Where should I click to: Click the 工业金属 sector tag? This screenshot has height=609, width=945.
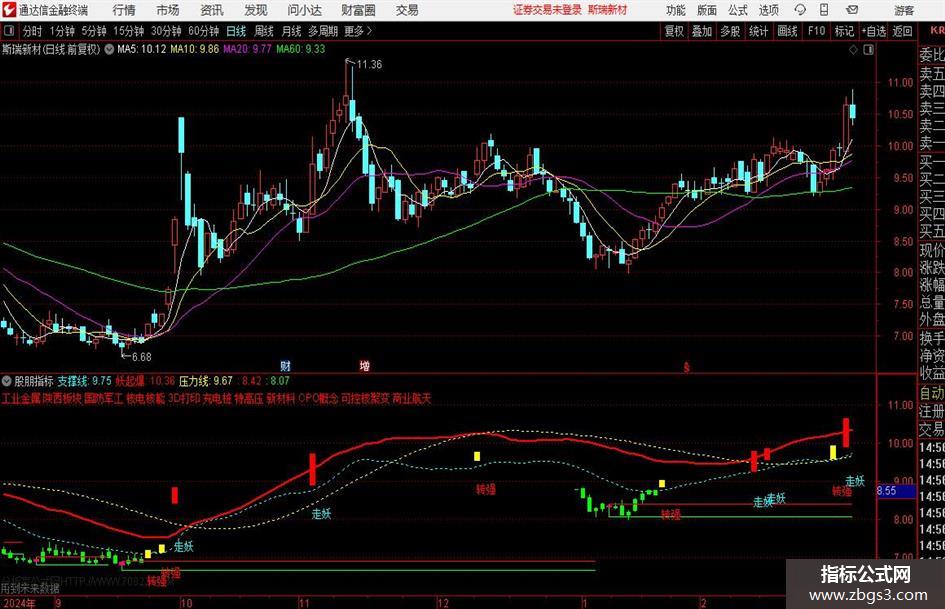(x=21, y=399)
